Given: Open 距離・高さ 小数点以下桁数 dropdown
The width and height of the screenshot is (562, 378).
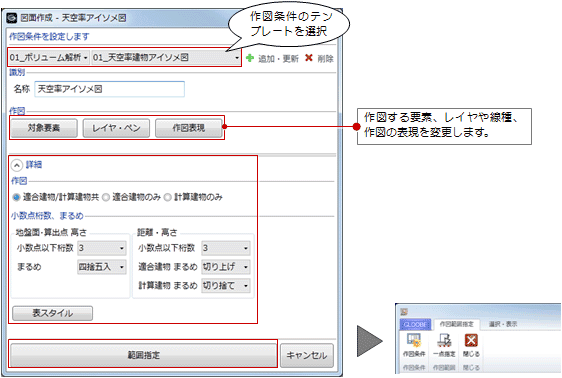Looking at the screenshot, I should [226, 248].
